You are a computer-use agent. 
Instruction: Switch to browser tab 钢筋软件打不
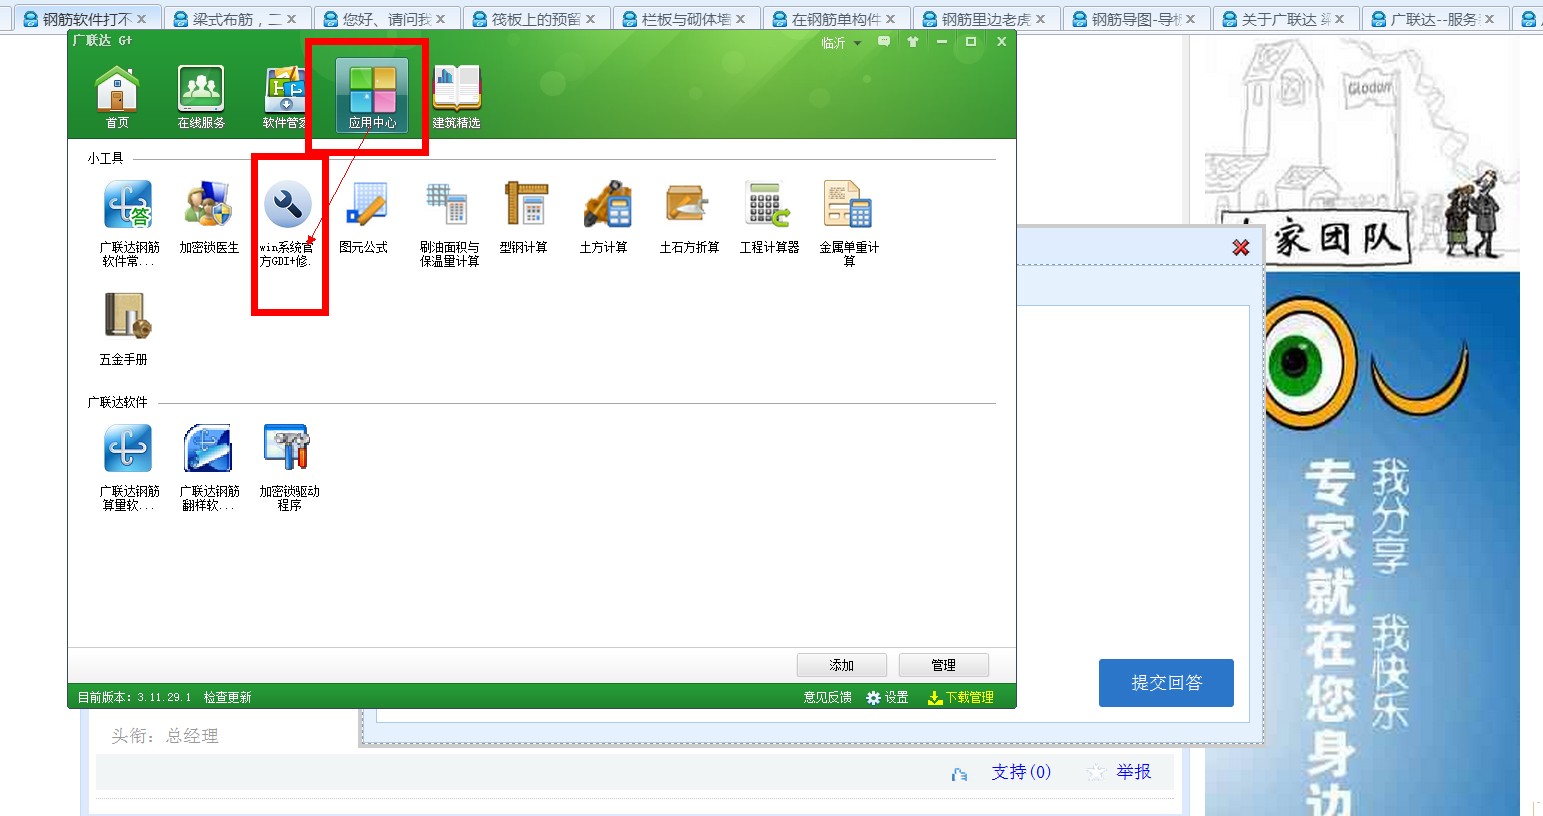tap(86, 19)
